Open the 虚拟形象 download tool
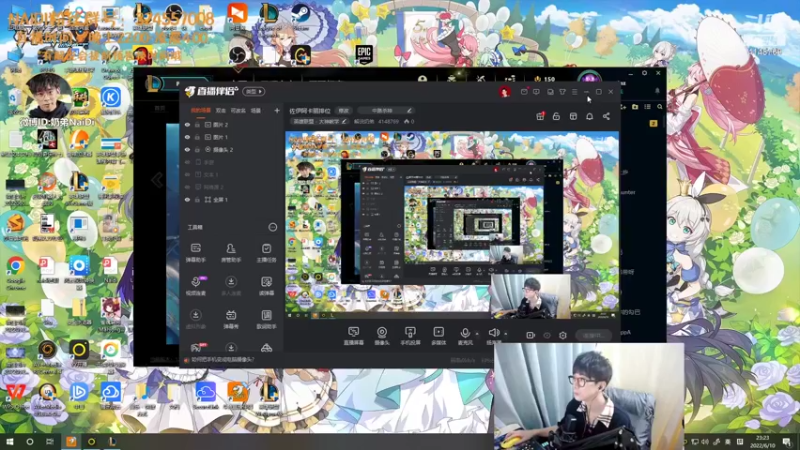Image resolution: width=800 pixels, height=450 pixels. (x=195, y=319)
